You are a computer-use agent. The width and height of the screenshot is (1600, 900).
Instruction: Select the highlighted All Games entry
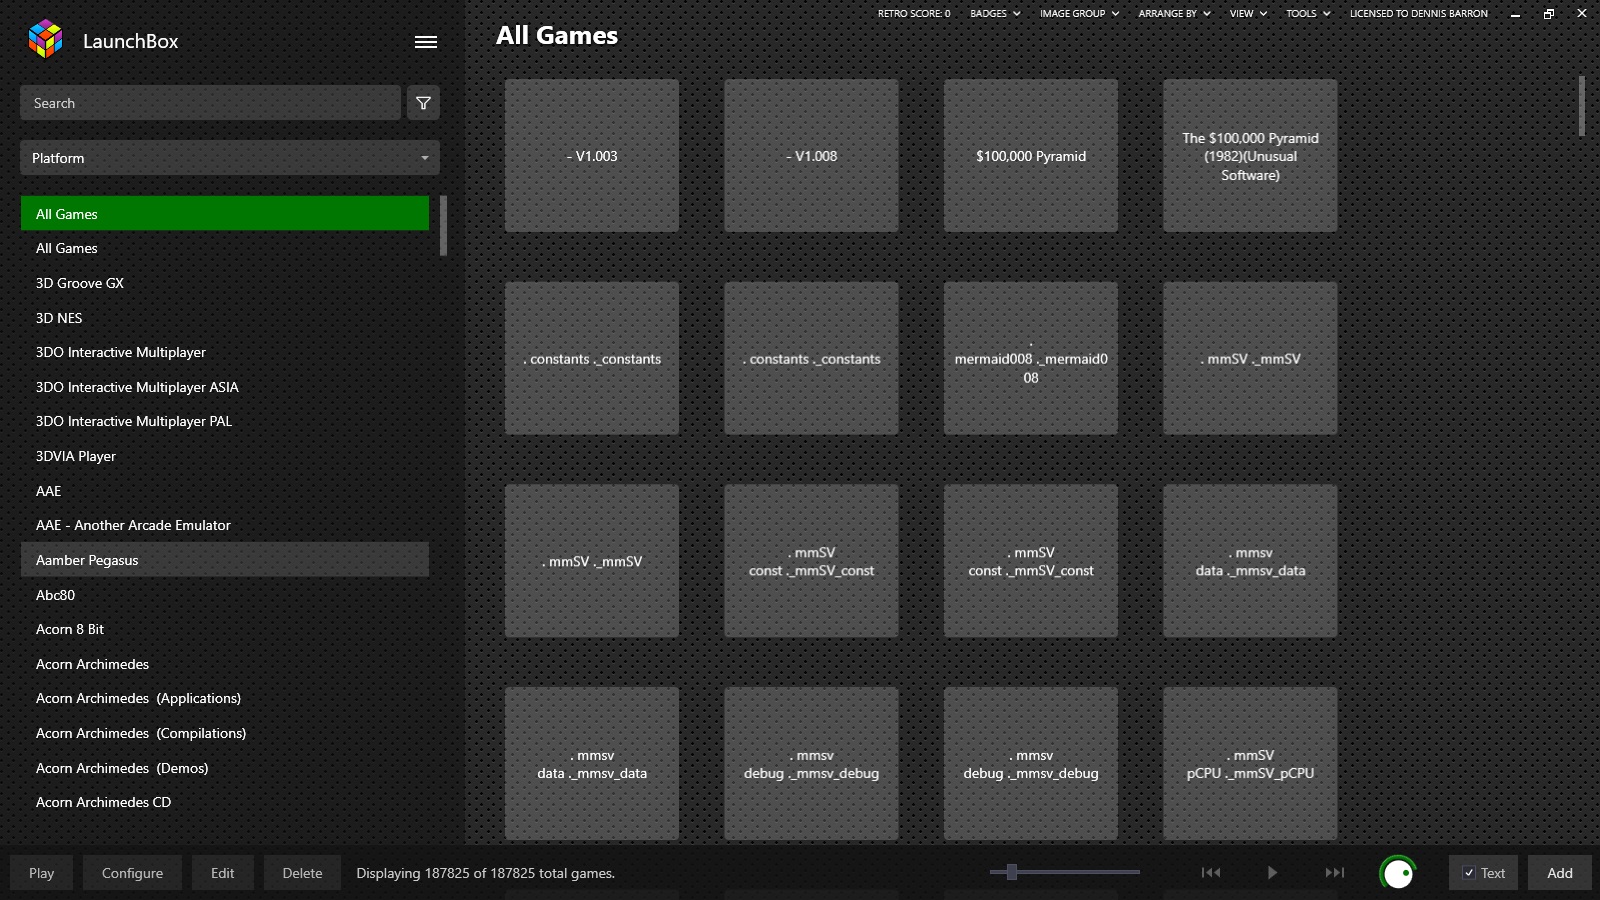click(x=225, y=214)
